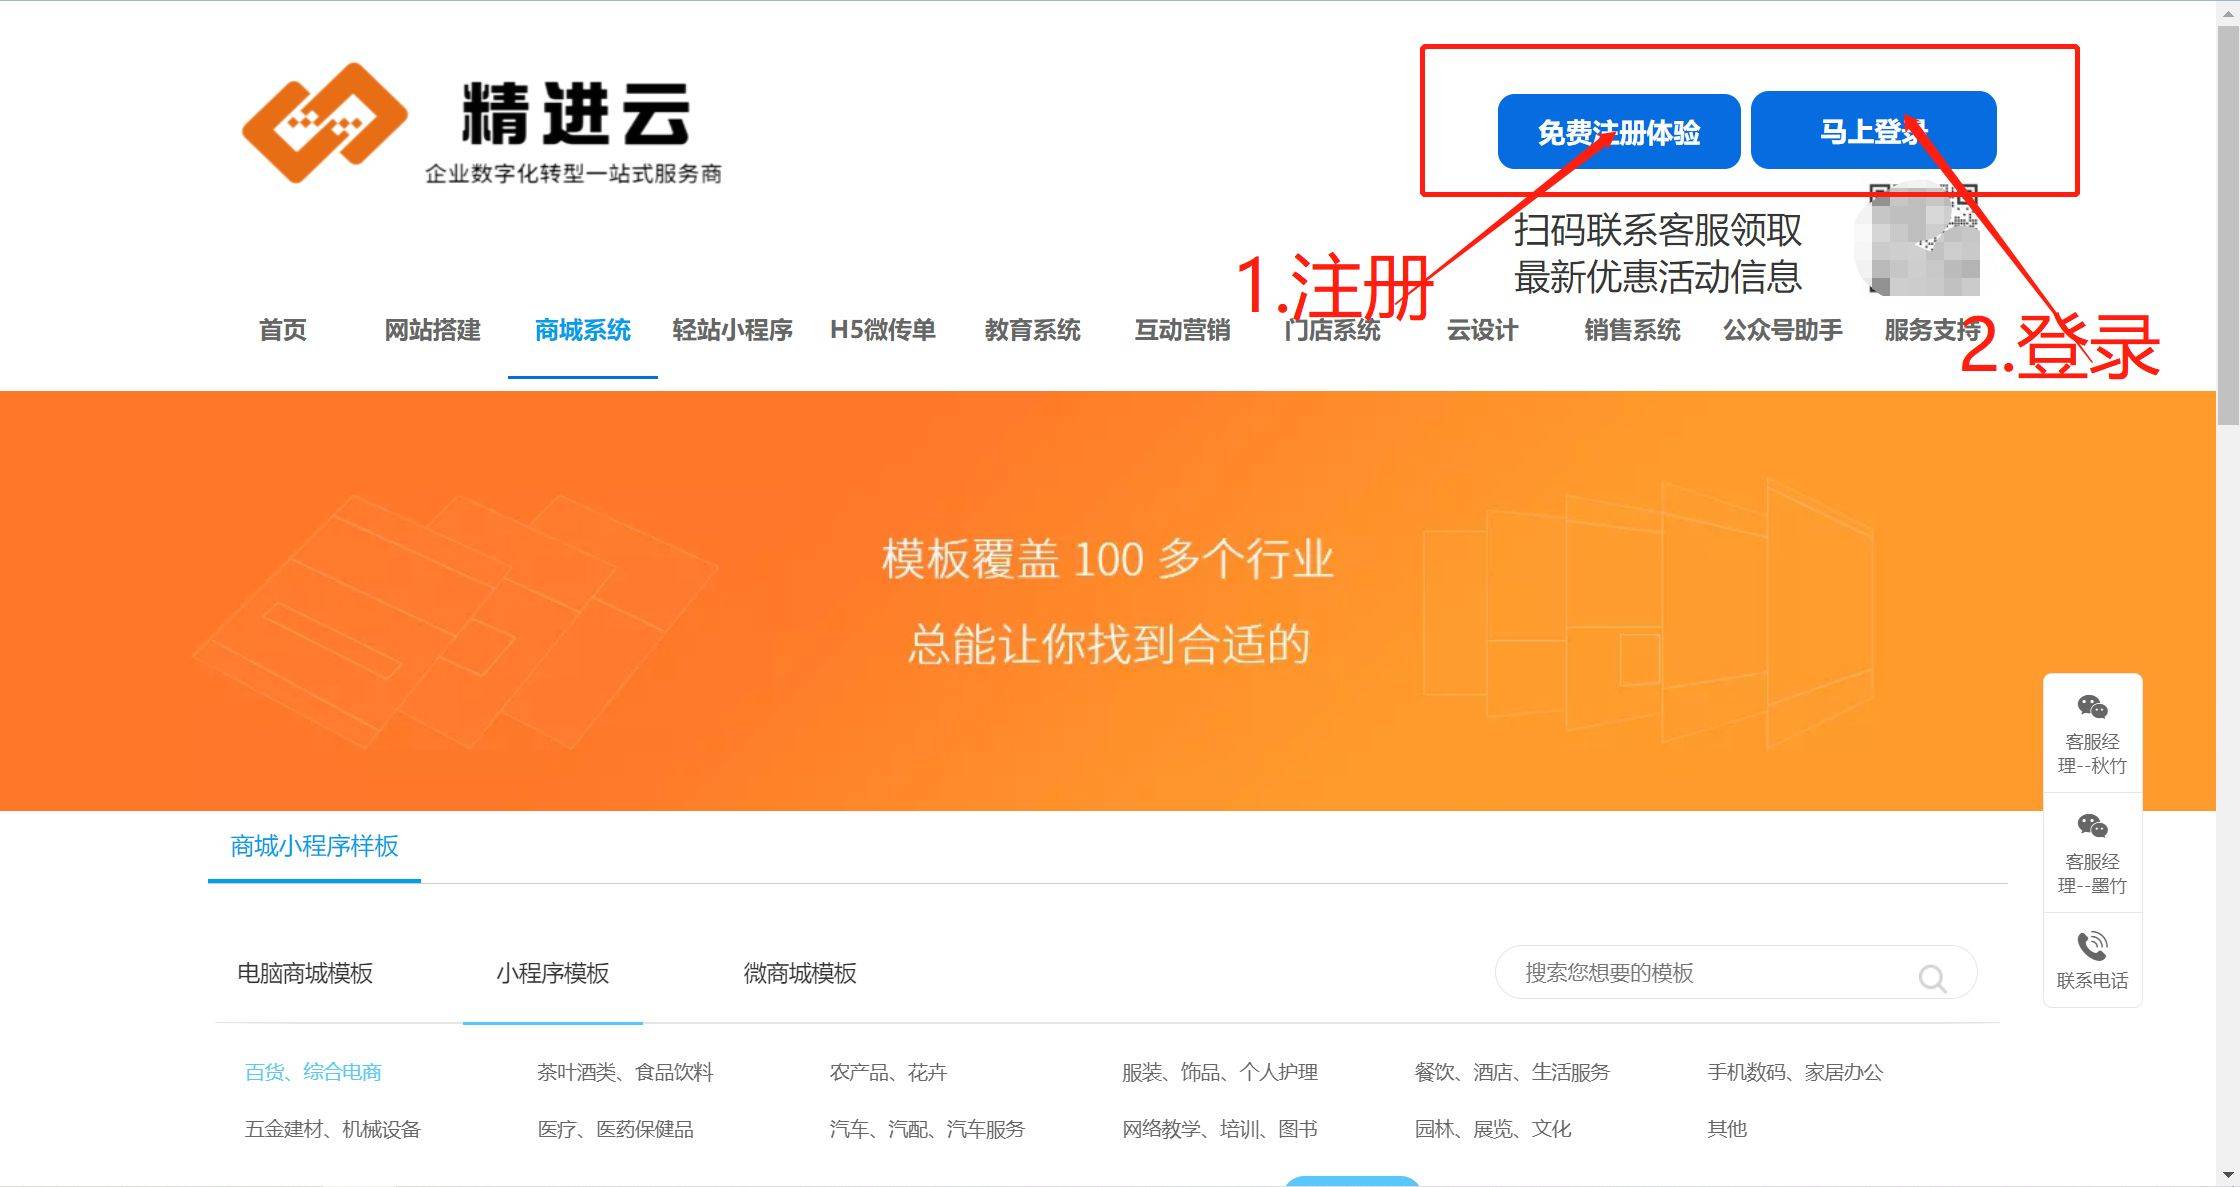Filter by 医疗、医药保健品 category
This screenshot has width=2240, height=1187.
click(615, 1129)
